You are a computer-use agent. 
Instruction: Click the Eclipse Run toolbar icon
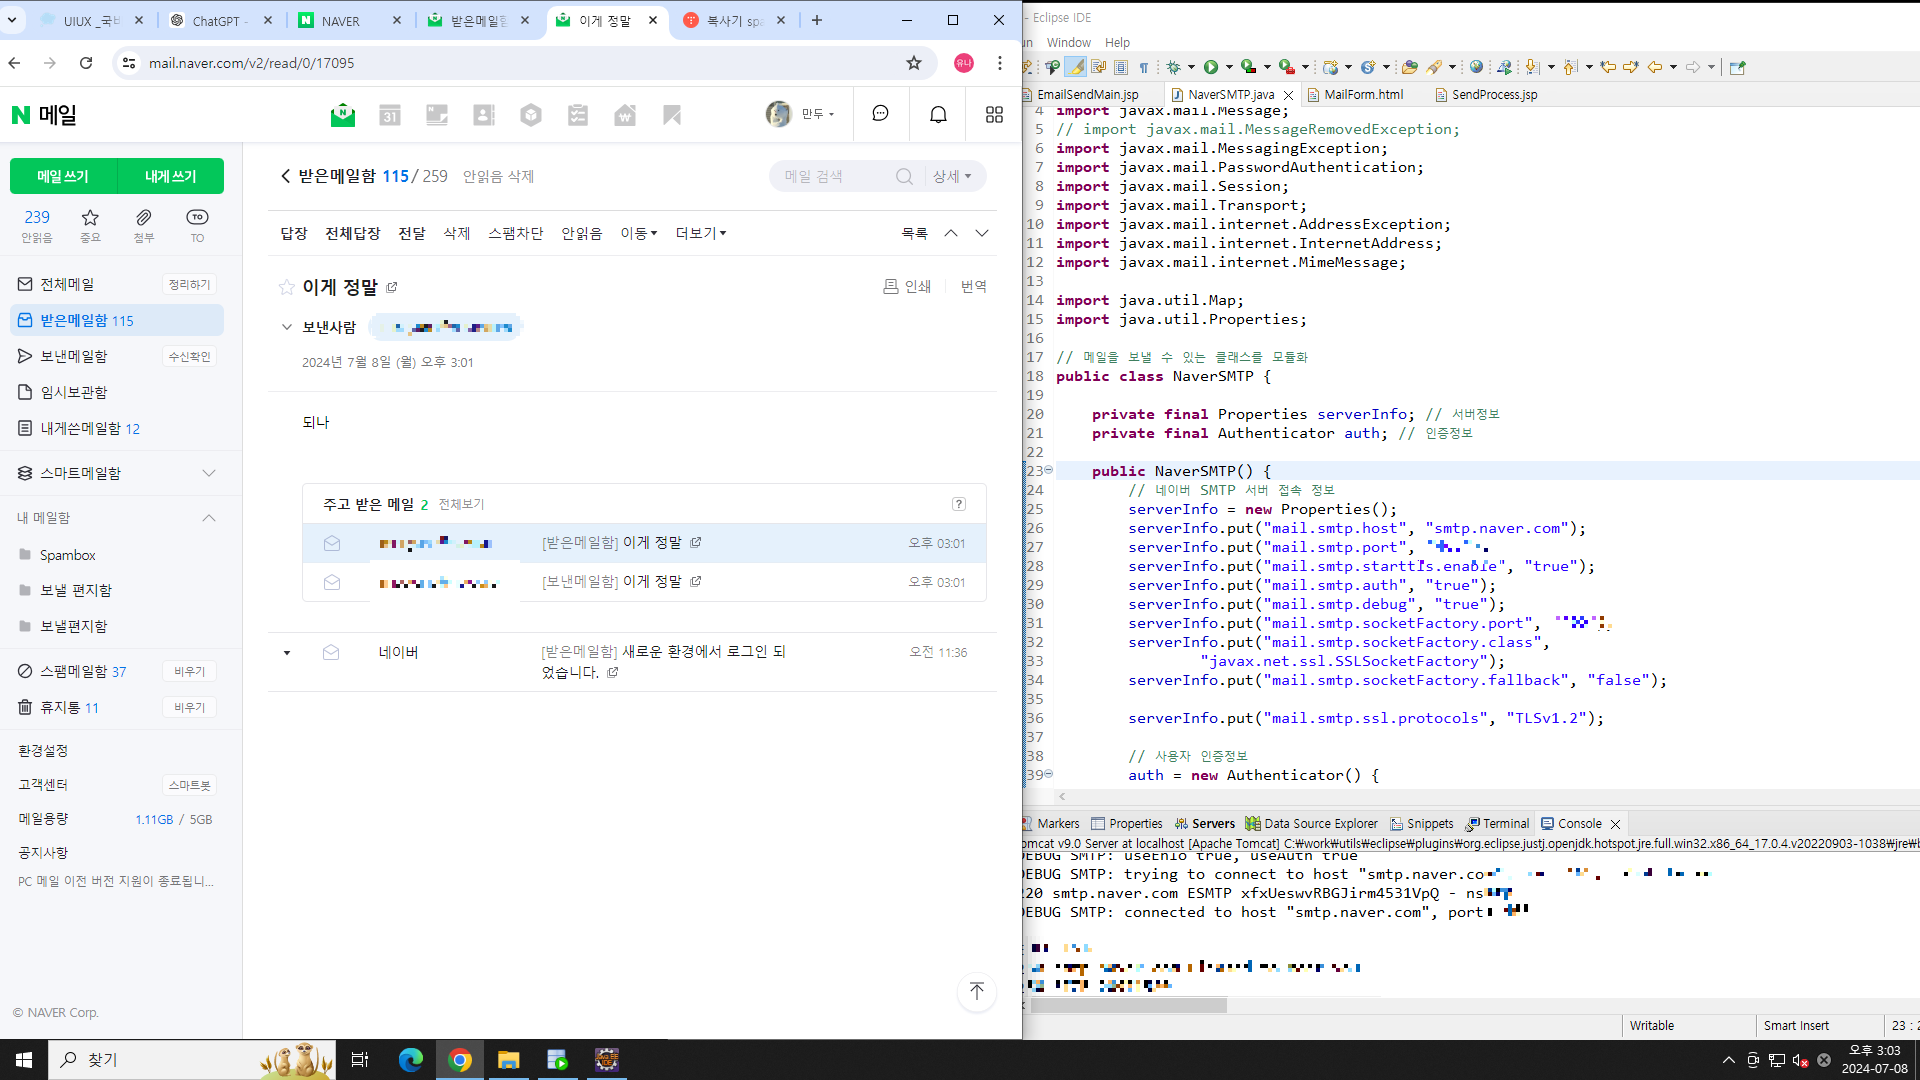point(1211,67)
